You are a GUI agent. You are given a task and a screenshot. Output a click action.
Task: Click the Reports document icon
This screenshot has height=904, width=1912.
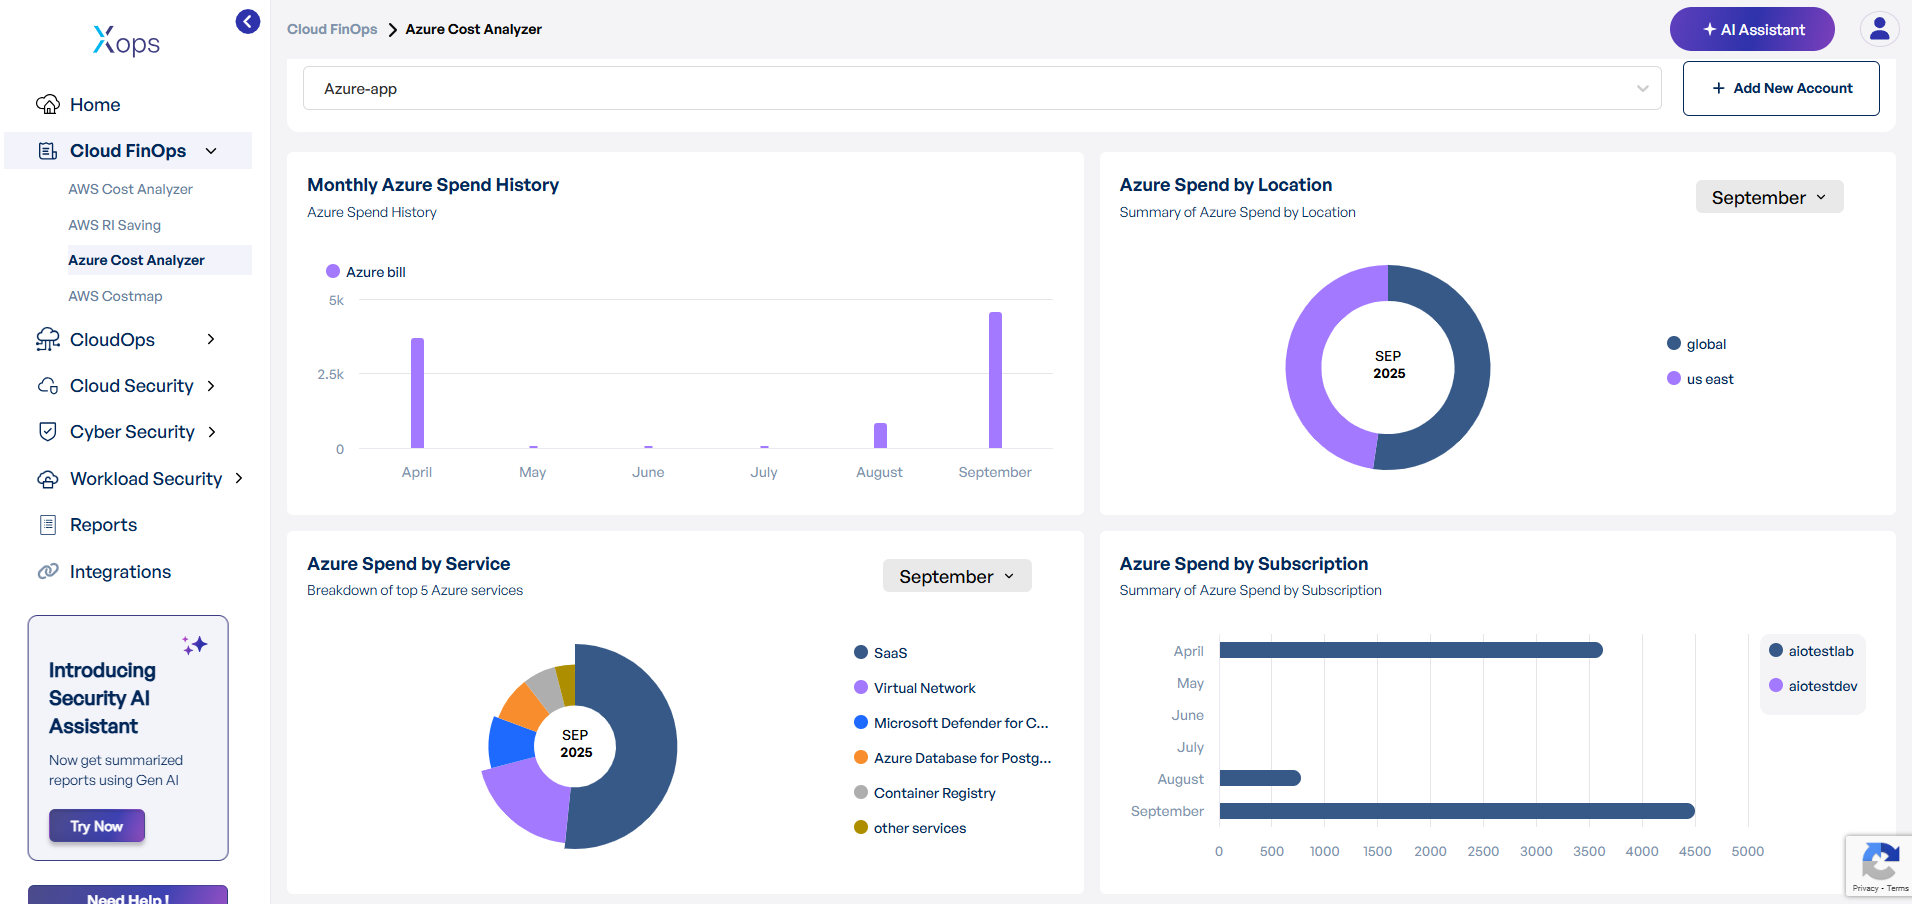coord(48,525)
